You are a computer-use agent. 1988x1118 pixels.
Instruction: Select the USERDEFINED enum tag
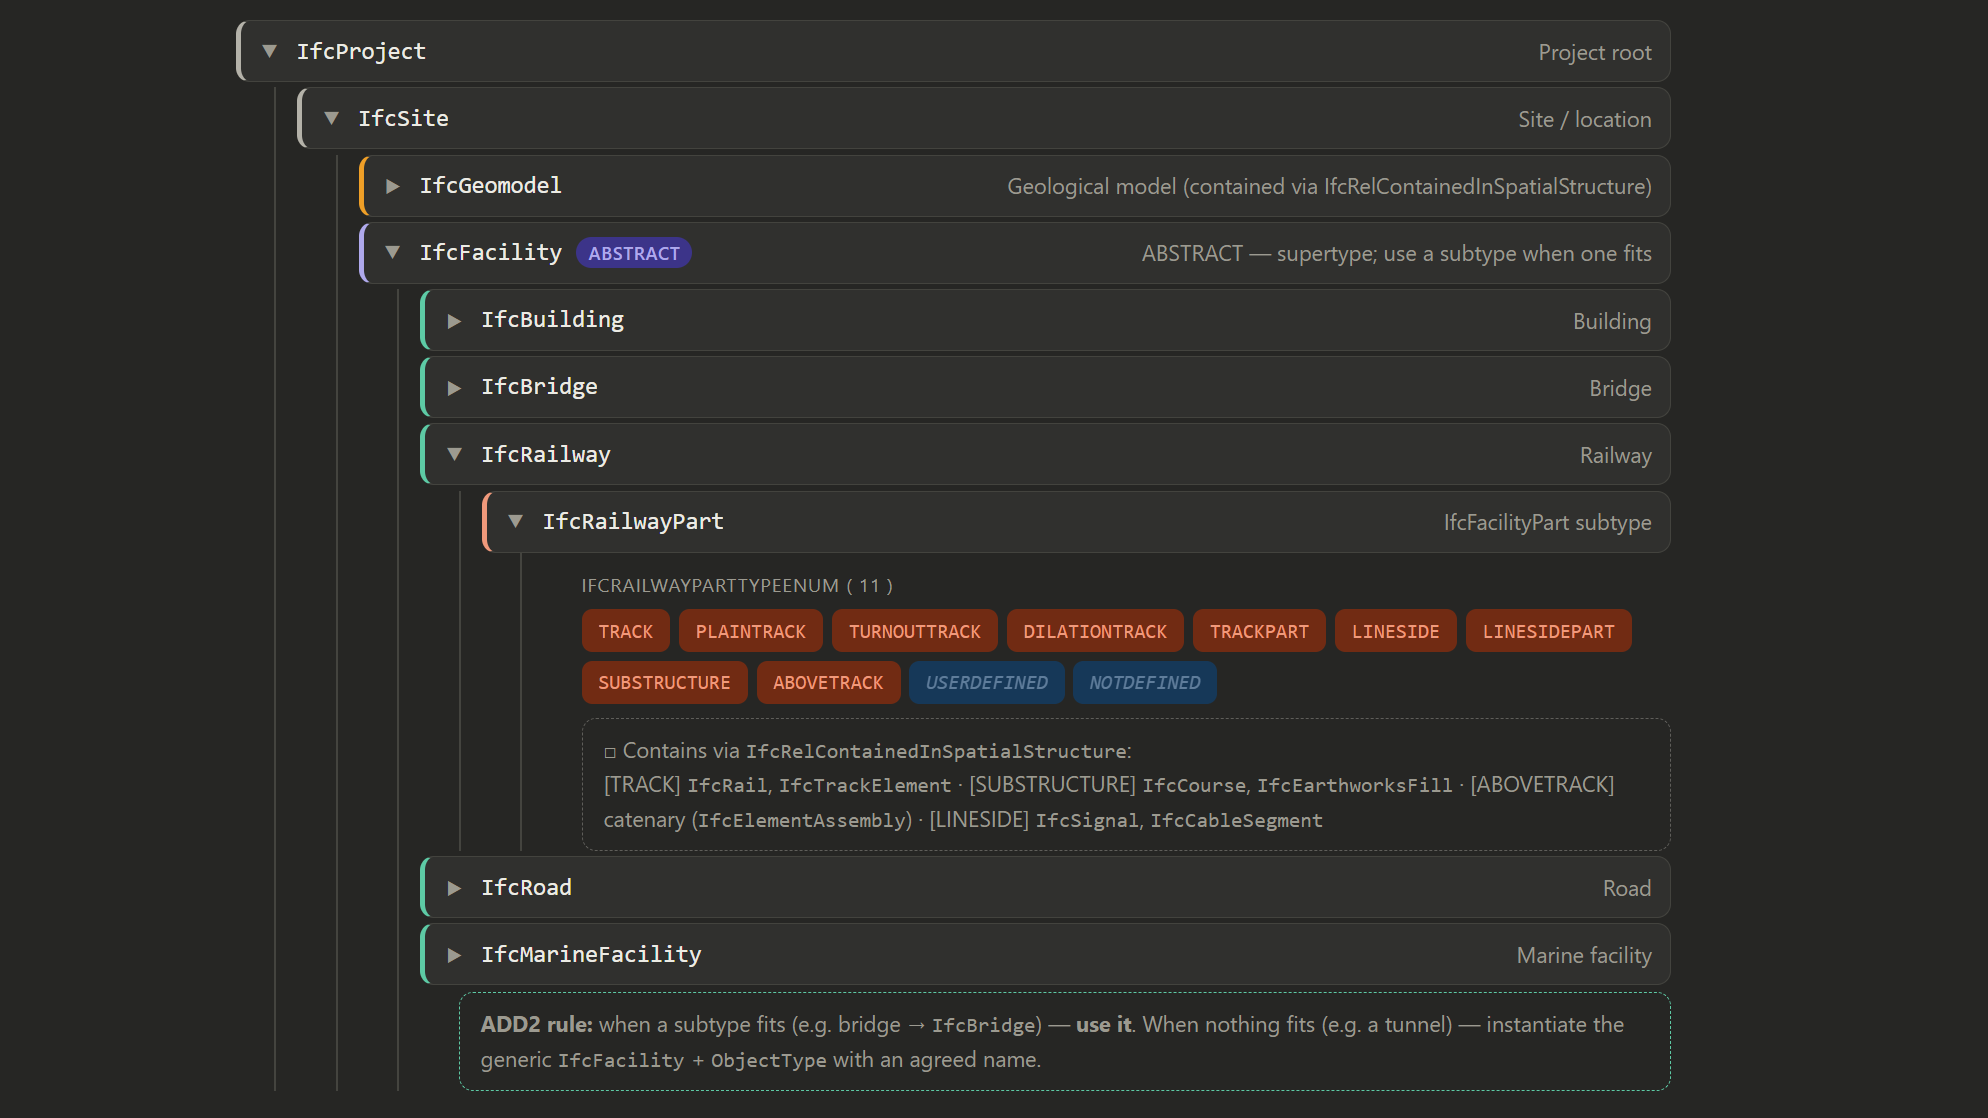pyautogui.click(x=987, y=682)
